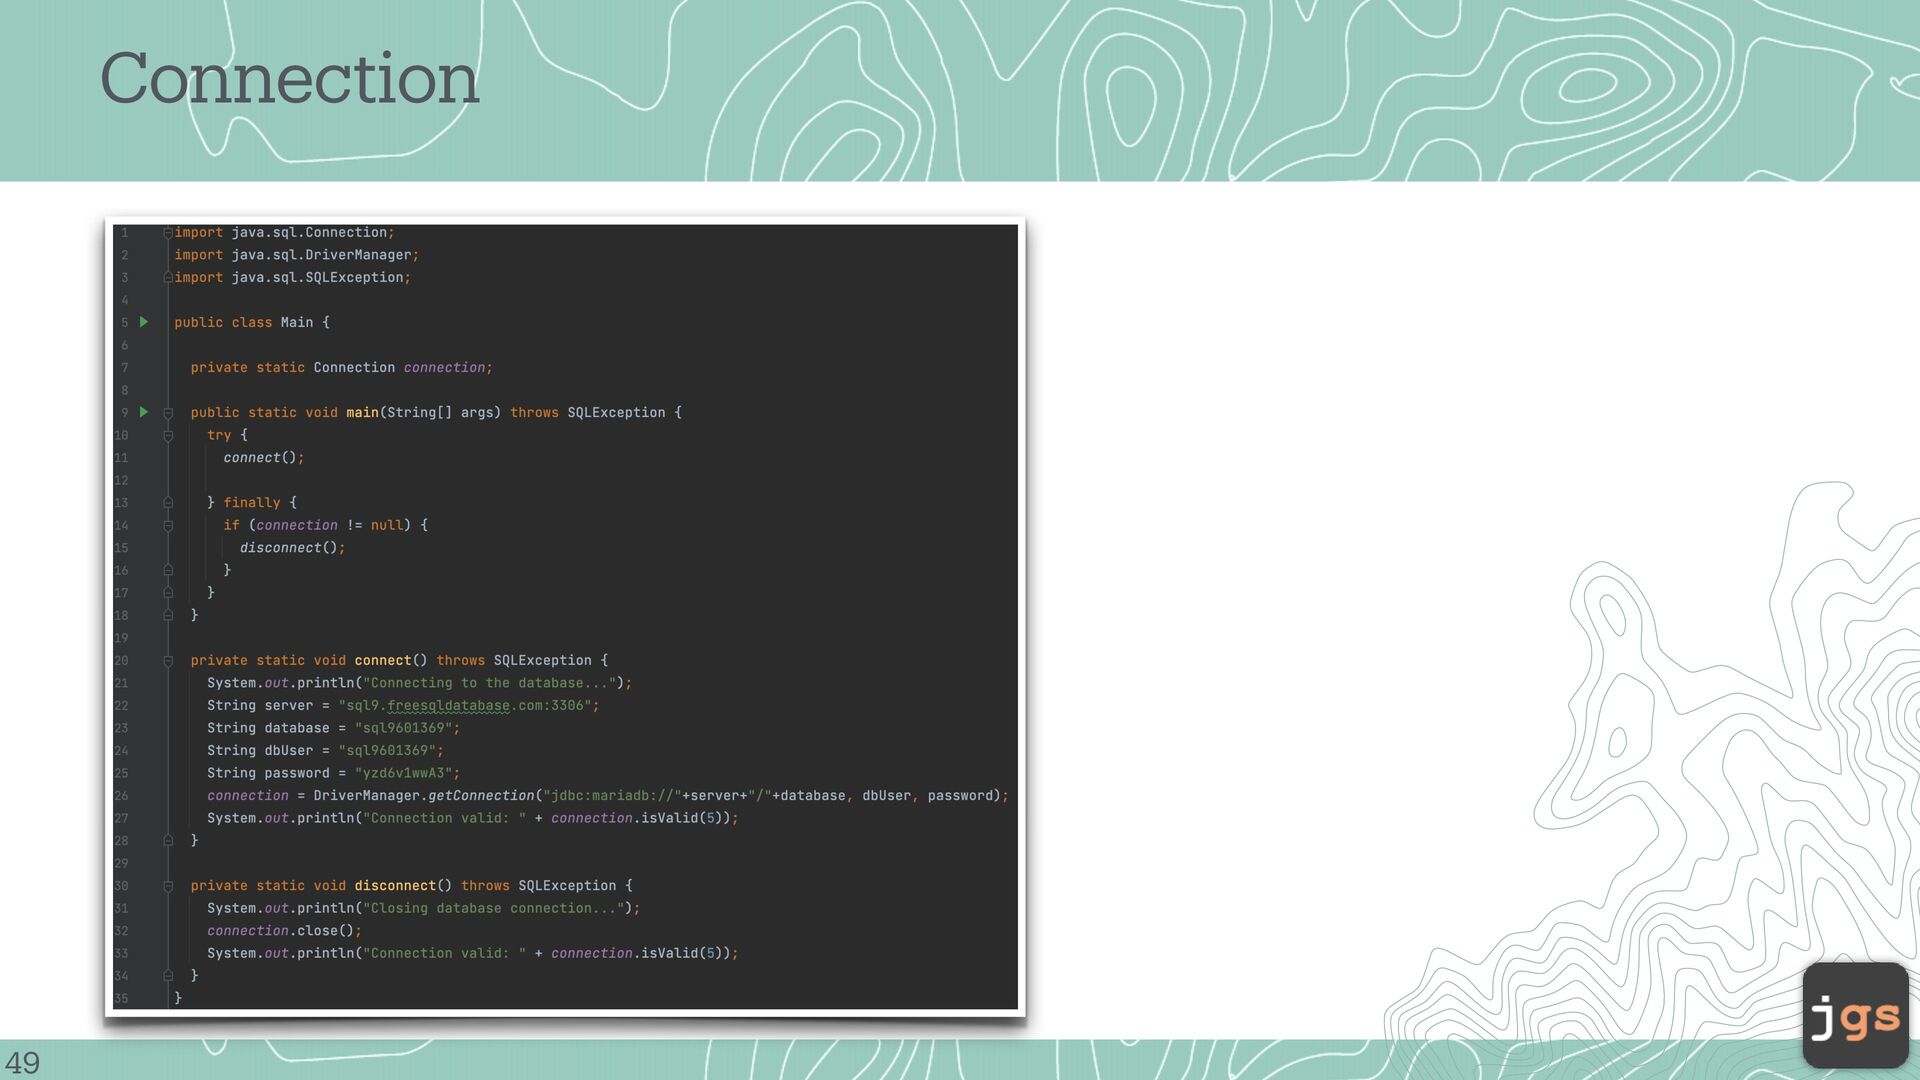Click the jgs logo badge
Screen dimensions: 1920x1080
point(1855,1015)
